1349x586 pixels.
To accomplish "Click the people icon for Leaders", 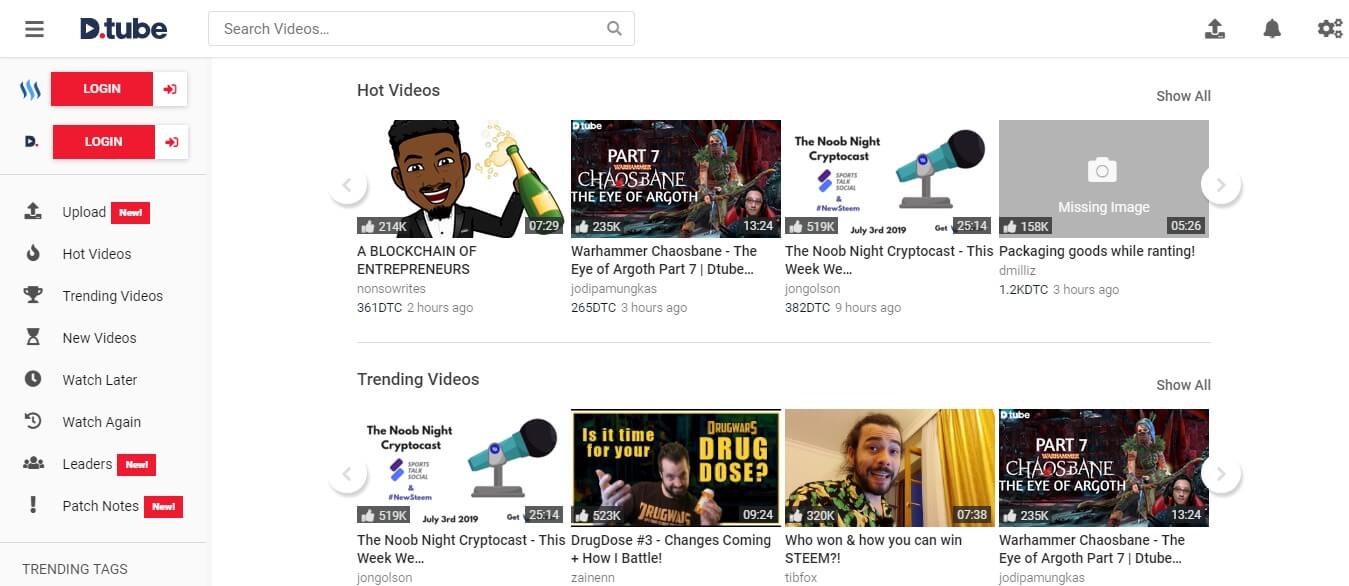I will coord(33,463).
